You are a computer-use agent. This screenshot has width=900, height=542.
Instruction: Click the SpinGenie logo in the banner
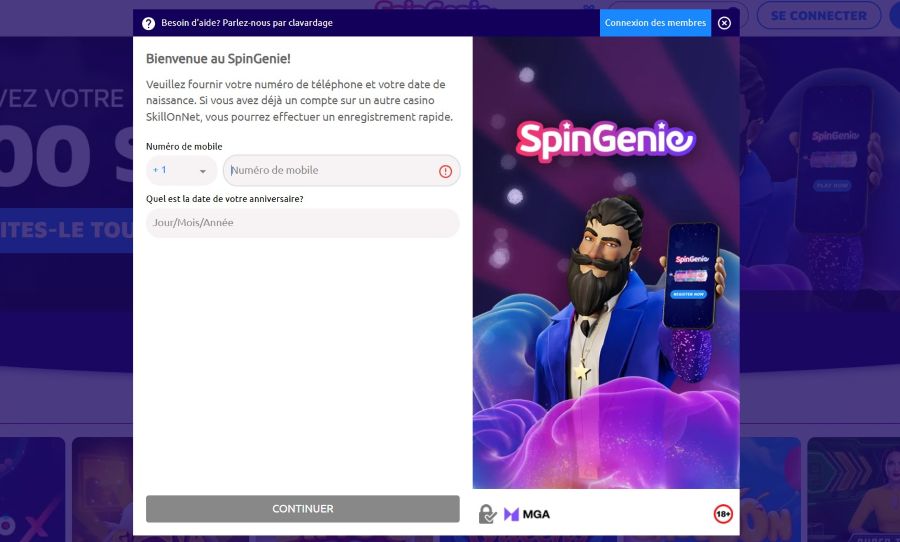click(606, 140)
